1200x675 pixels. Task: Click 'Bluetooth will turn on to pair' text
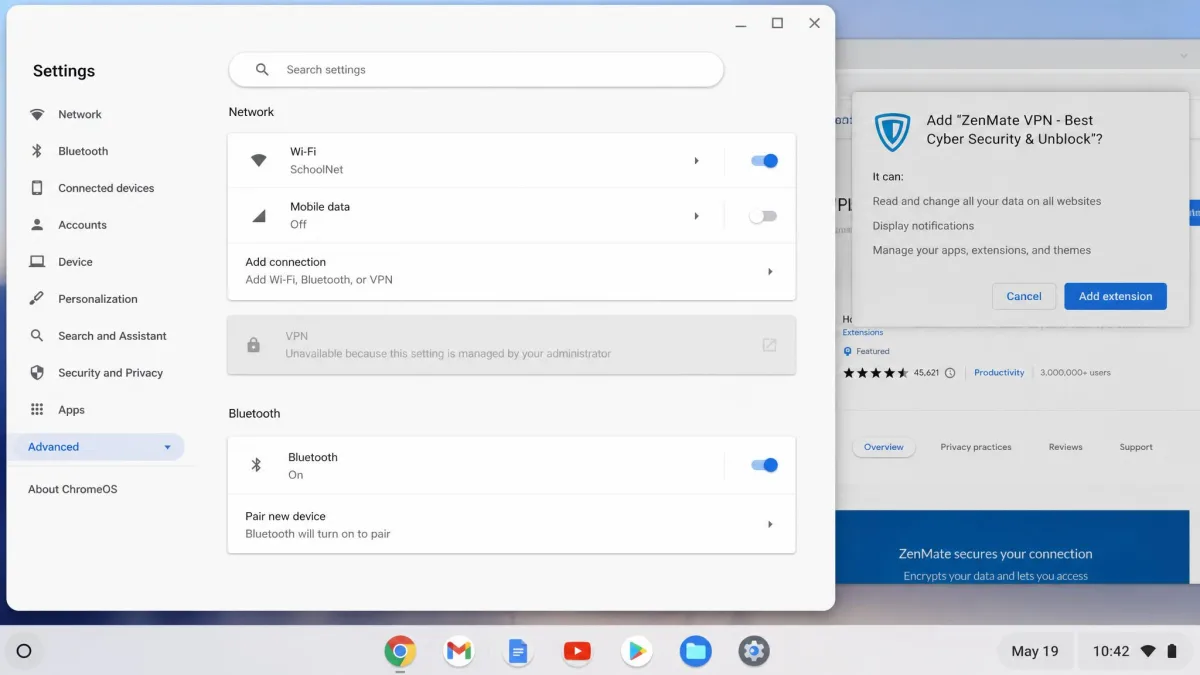pos(318,534)
